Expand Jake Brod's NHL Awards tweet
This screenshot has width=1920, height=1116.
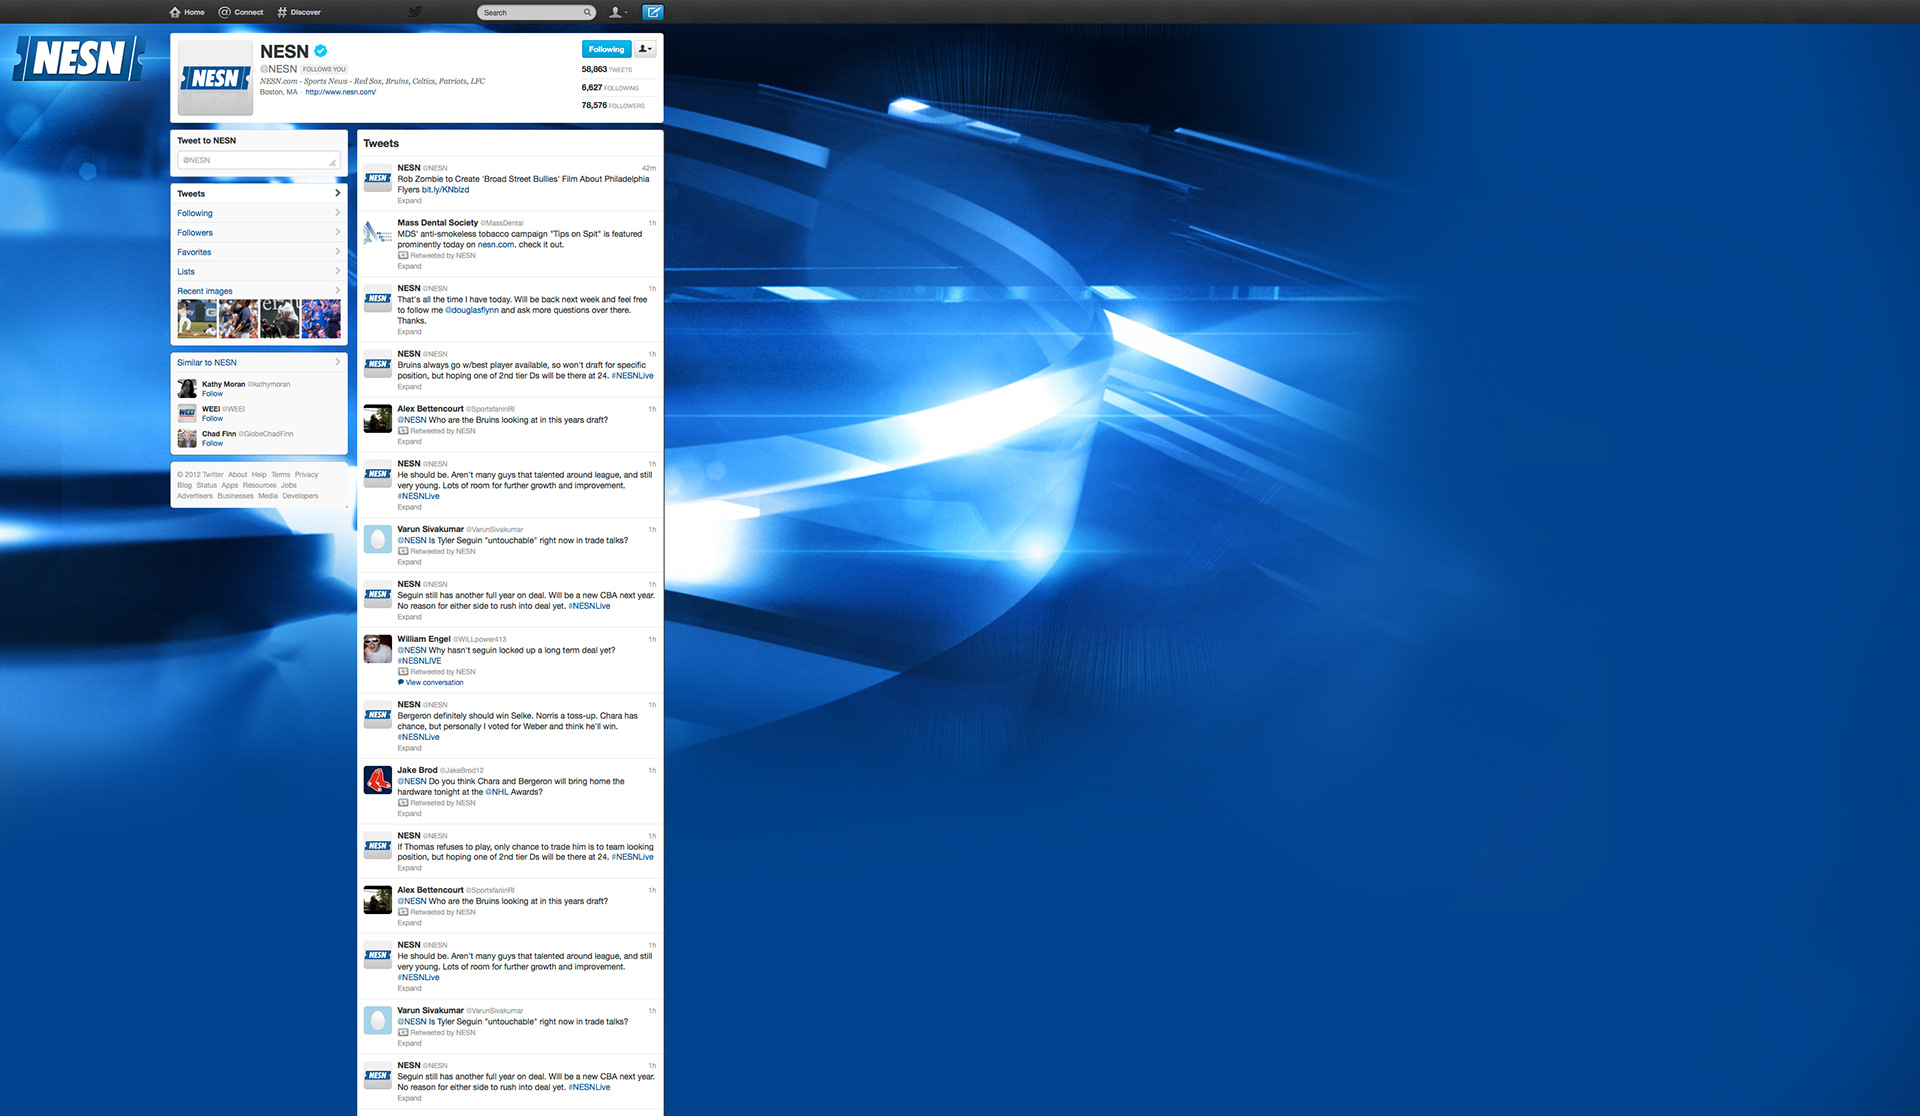click(409, 814)
